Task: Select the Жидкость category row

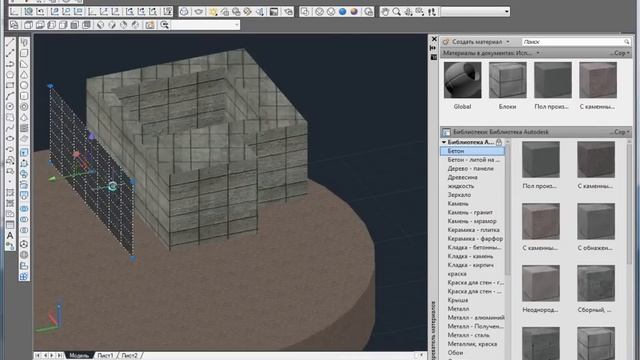Action: pyautogui.click(x=460, y=186)
